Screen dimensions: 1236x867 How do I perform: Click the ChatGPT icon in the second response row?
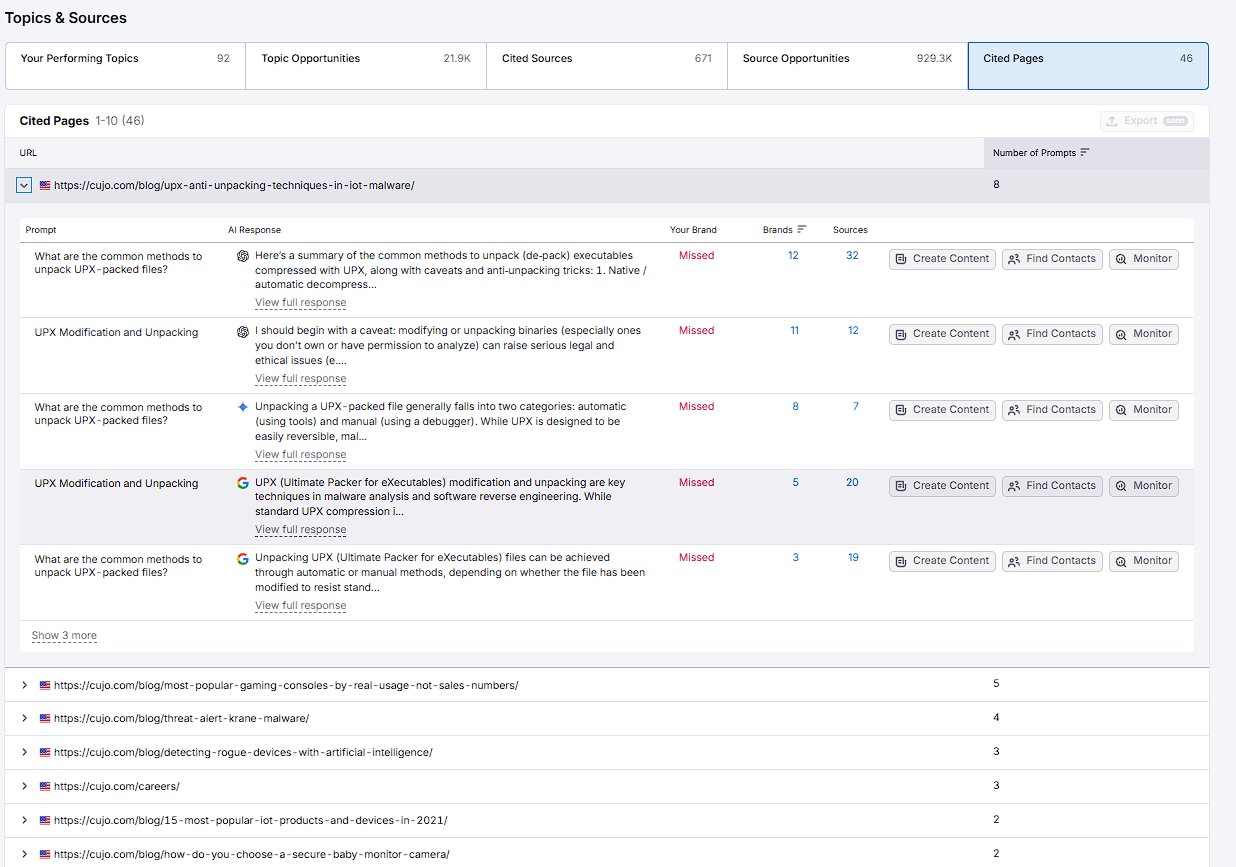click(x=242, y=332)
